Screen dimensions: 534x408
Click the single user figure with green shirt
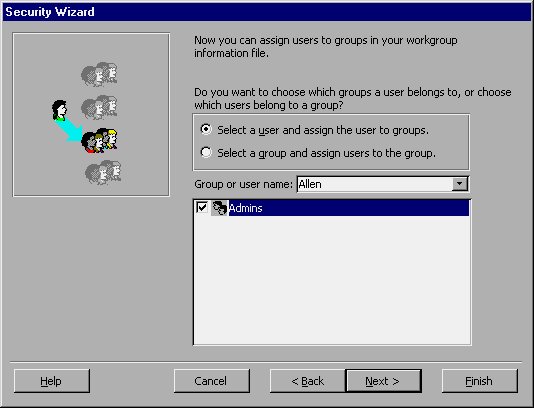coord(59,110)
